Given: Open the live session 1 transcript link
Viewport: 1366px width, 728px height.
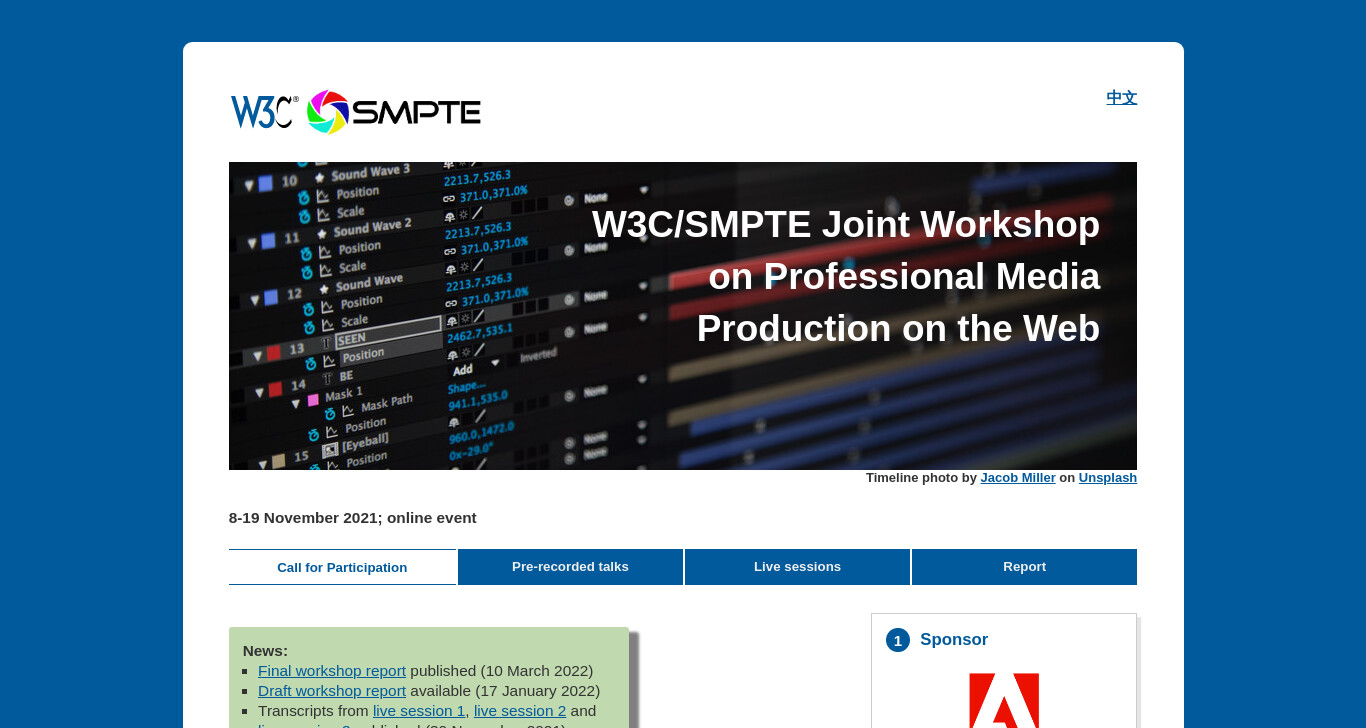Looking at the screenshot, I should [x=419, y=711].
